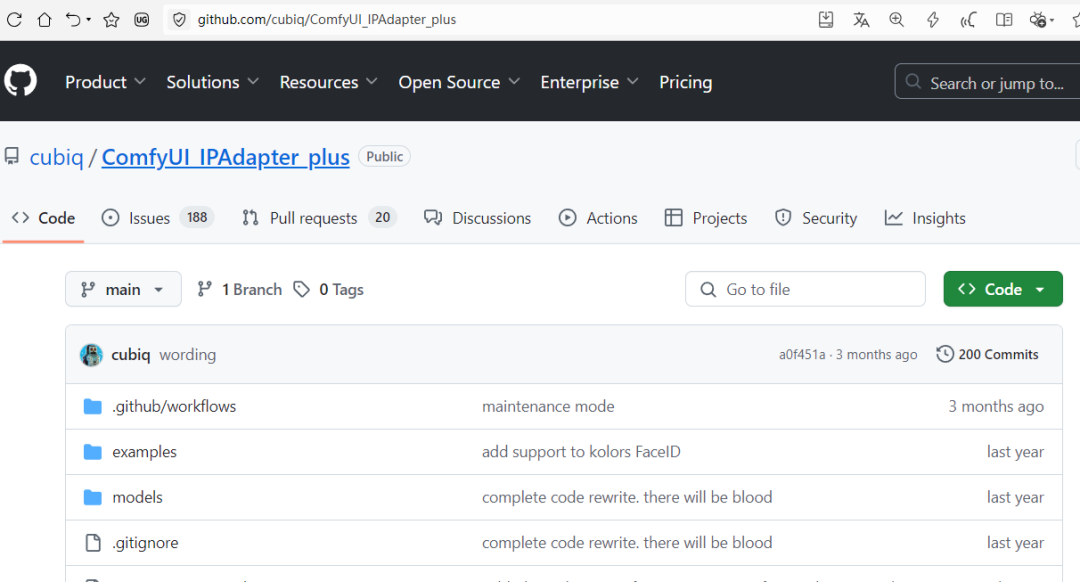
Task: View the Insights tab
Action: point(925,218)
